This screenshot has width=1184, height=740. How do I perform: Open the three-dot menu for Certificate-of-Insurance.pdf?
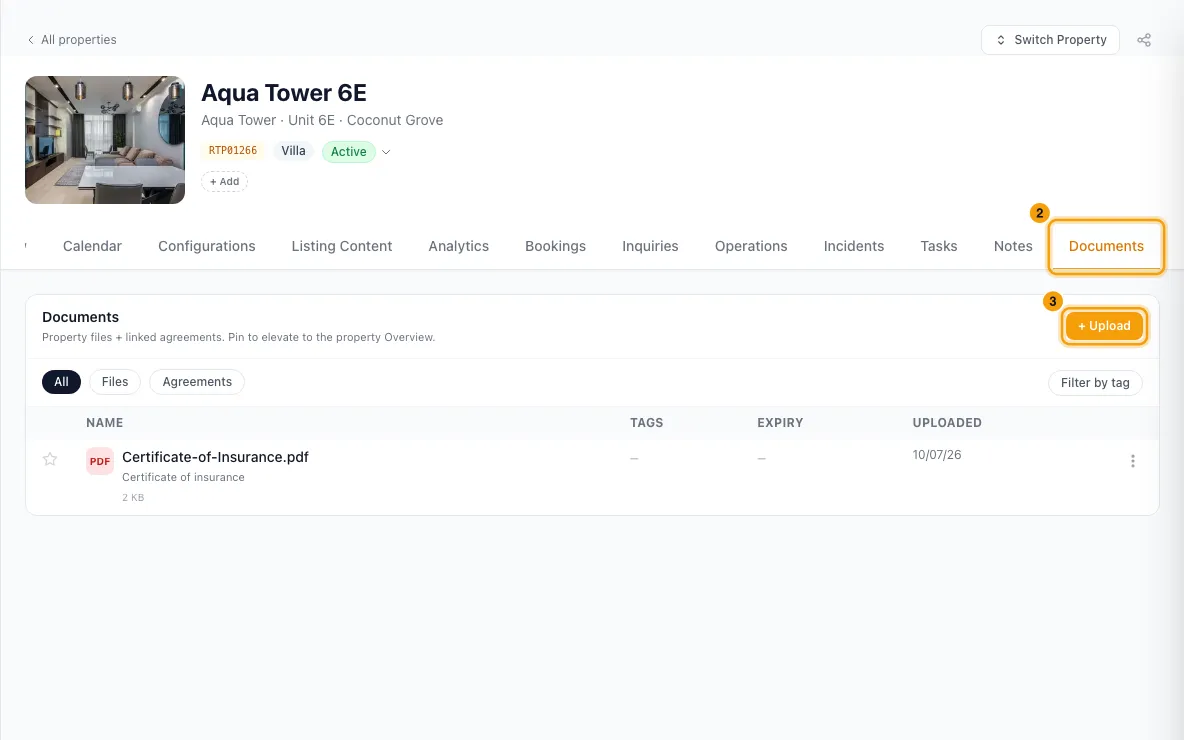pyautogui.click(x=1133, y=461)
